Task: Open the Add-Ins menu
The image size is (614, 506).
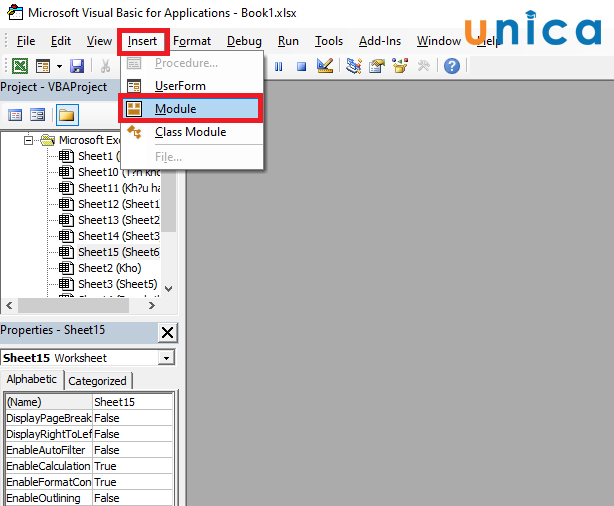Action: pos(380,41)
